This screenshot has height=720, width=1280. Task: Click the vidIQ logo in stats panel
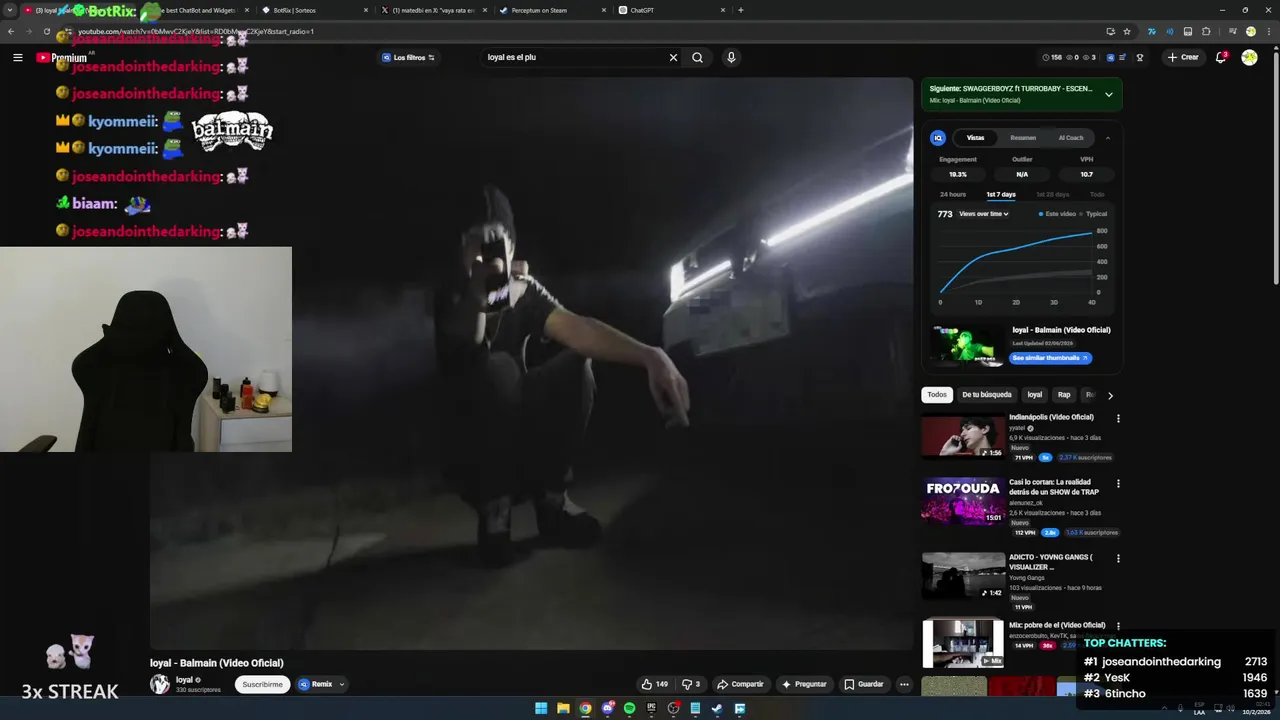coord(938,138)
